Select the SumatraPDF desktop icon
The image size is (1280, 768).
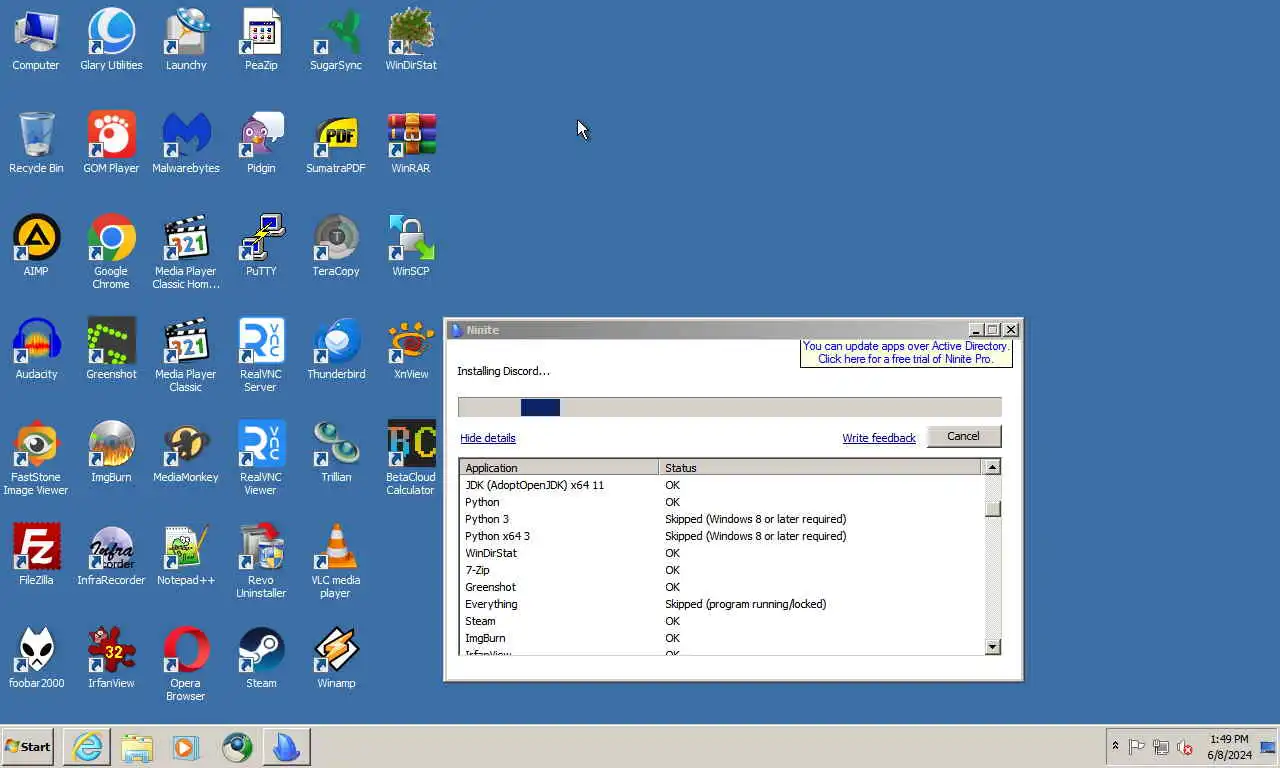pyautogui.click(x=336, y=143)
